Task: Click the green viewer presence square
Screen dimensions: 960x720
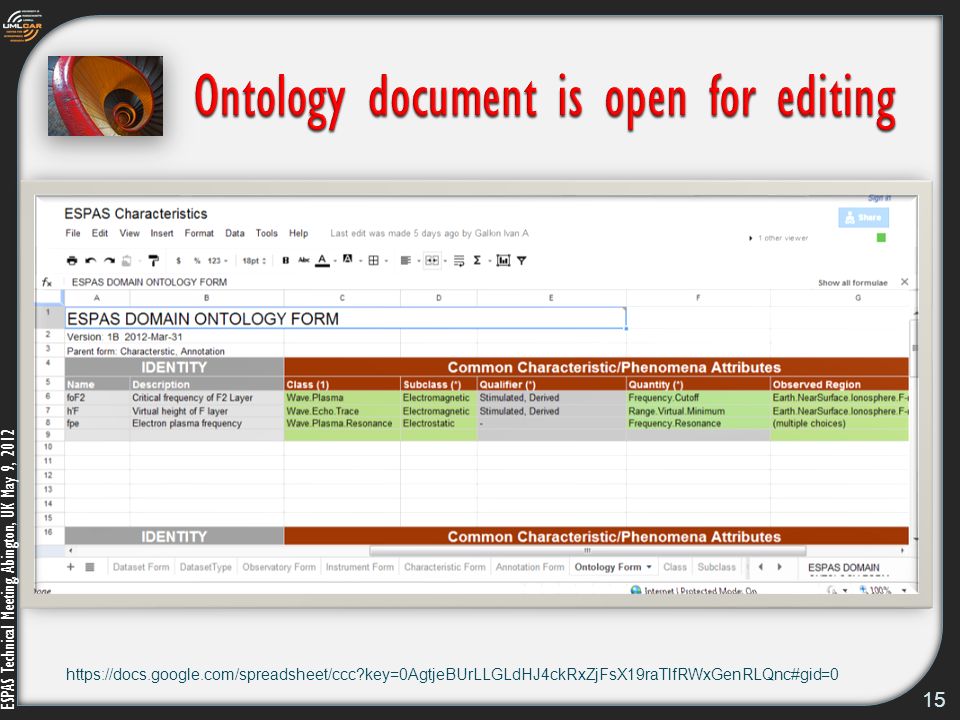Action: pyautogui.click(x=882, y=238)
